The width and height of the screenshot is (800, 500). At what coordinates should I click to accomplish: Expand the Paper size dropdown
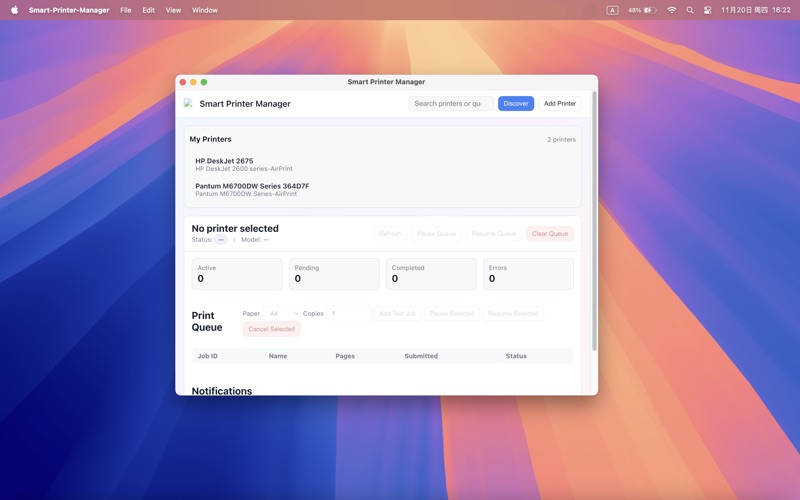point(283,314)
